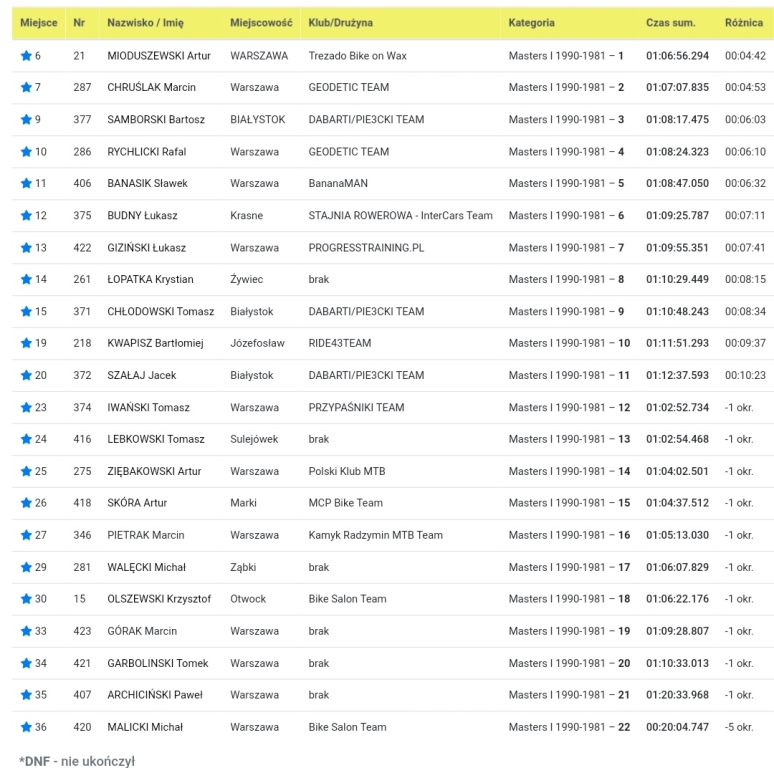Click the club BananaMAN
This screenshot has width=774, height=768.
tap(338, 184)
